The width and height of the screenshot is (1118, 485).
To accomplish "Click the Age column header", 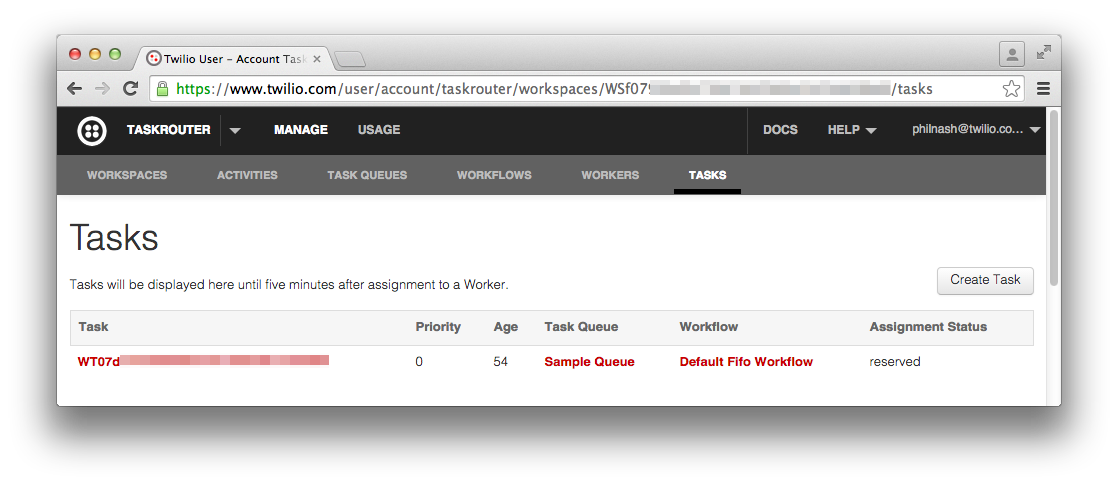I will (x=506, y=327).
